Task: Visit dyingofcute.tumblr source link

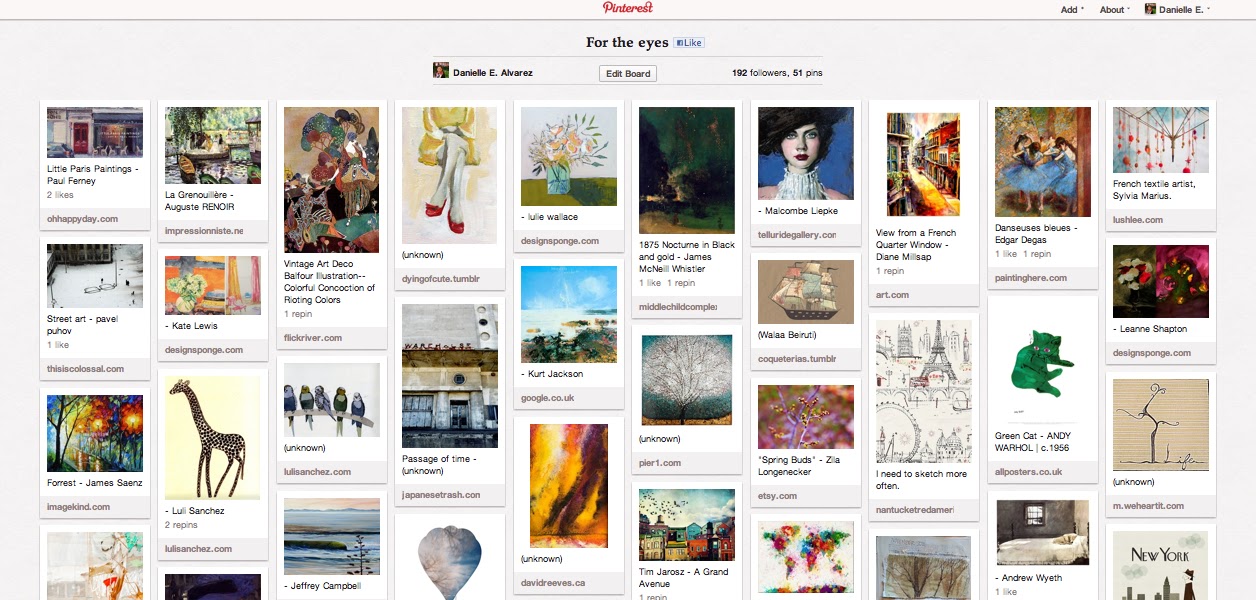Action: click(x=441, y=279)
